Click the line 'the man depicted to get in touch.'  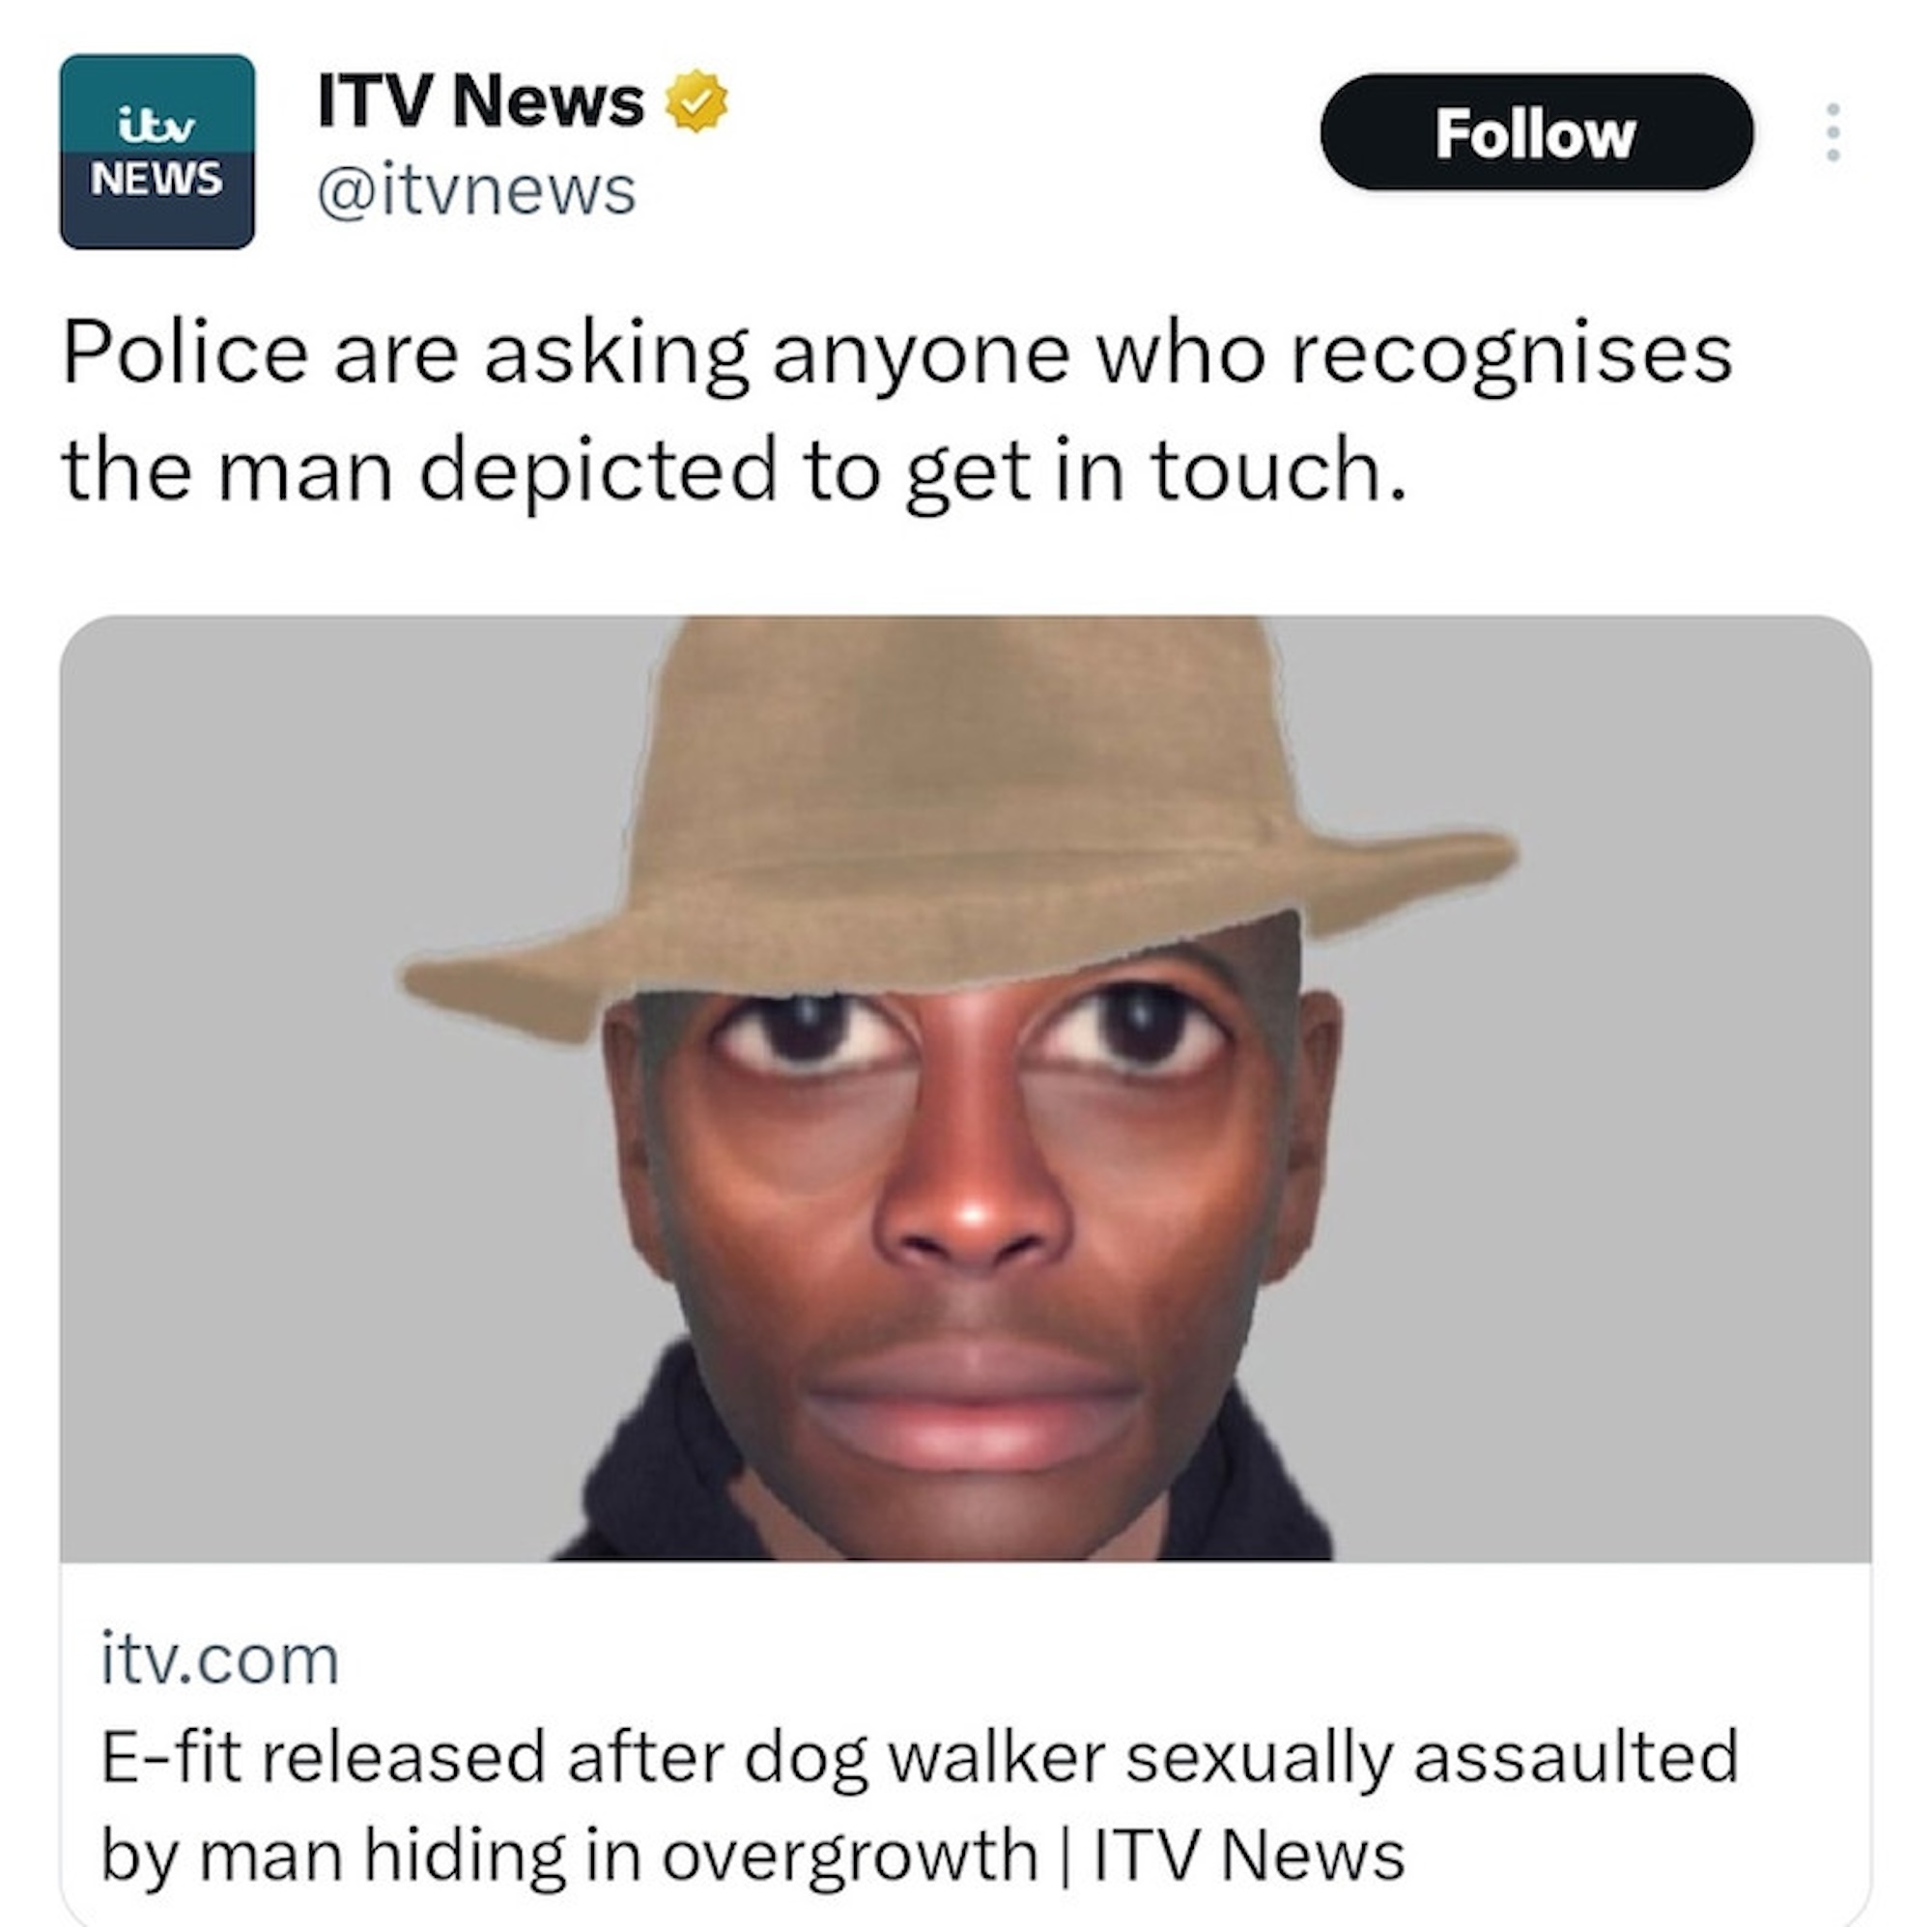(735, 470)
